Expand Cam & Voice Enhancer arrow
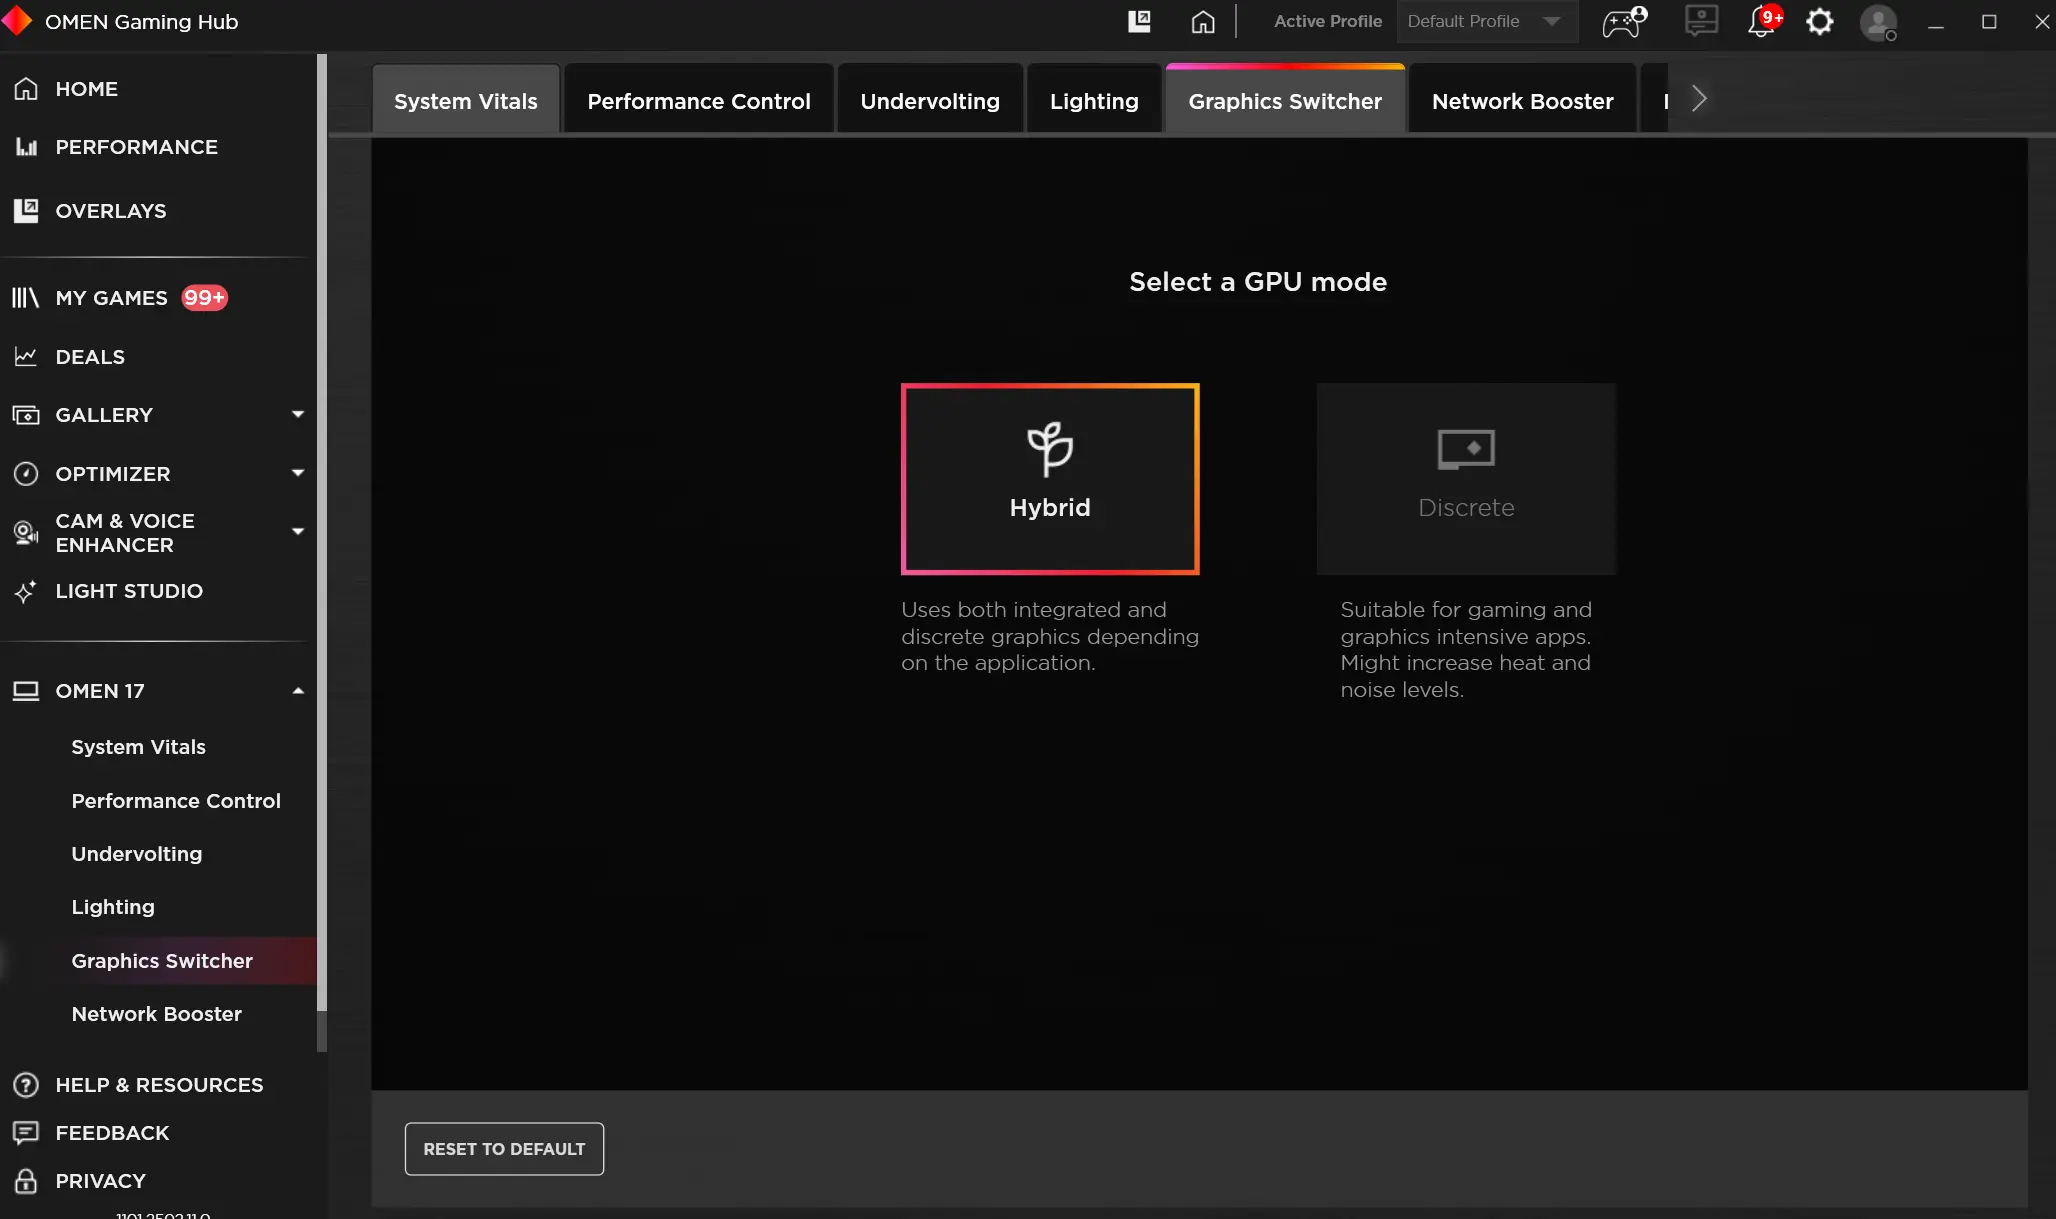 pyautogui.click(x=298, y=531)
